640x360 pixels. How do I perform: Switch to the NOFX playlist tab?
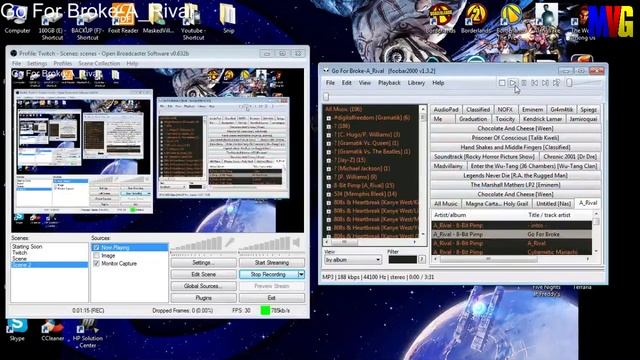tap(505, 109)
